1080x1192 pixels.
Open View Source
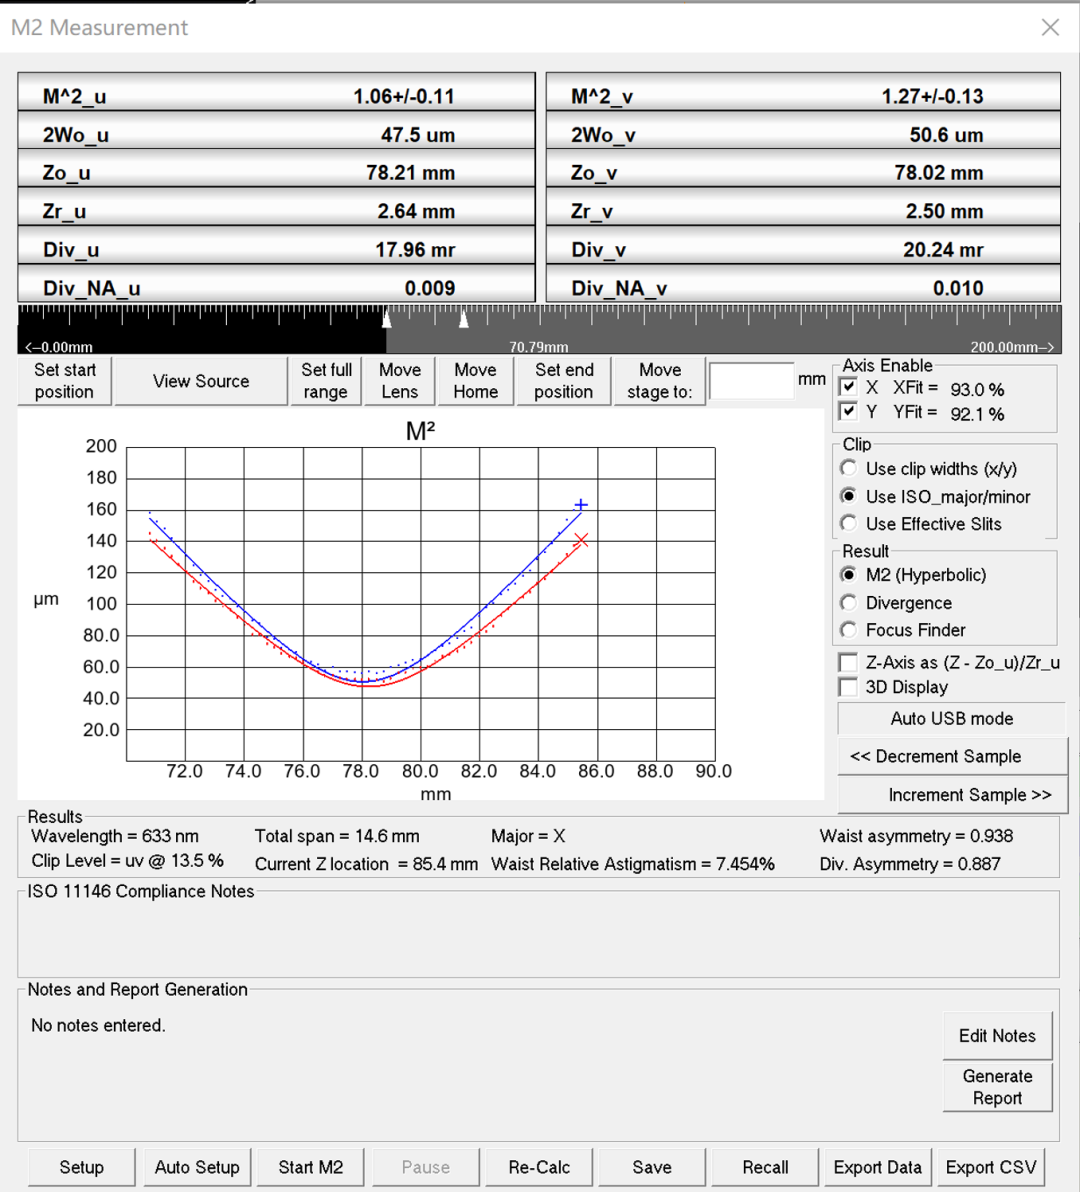click(x=201, y=381)
